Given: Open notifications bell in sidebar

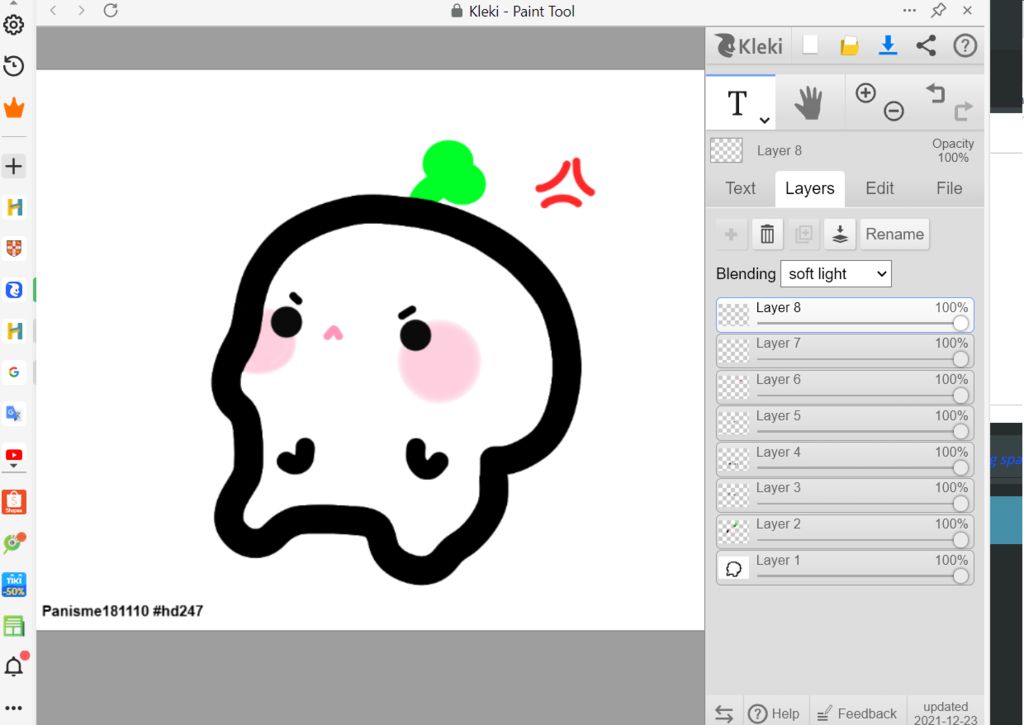Looking at the screenshot, I should coord(15,665).
